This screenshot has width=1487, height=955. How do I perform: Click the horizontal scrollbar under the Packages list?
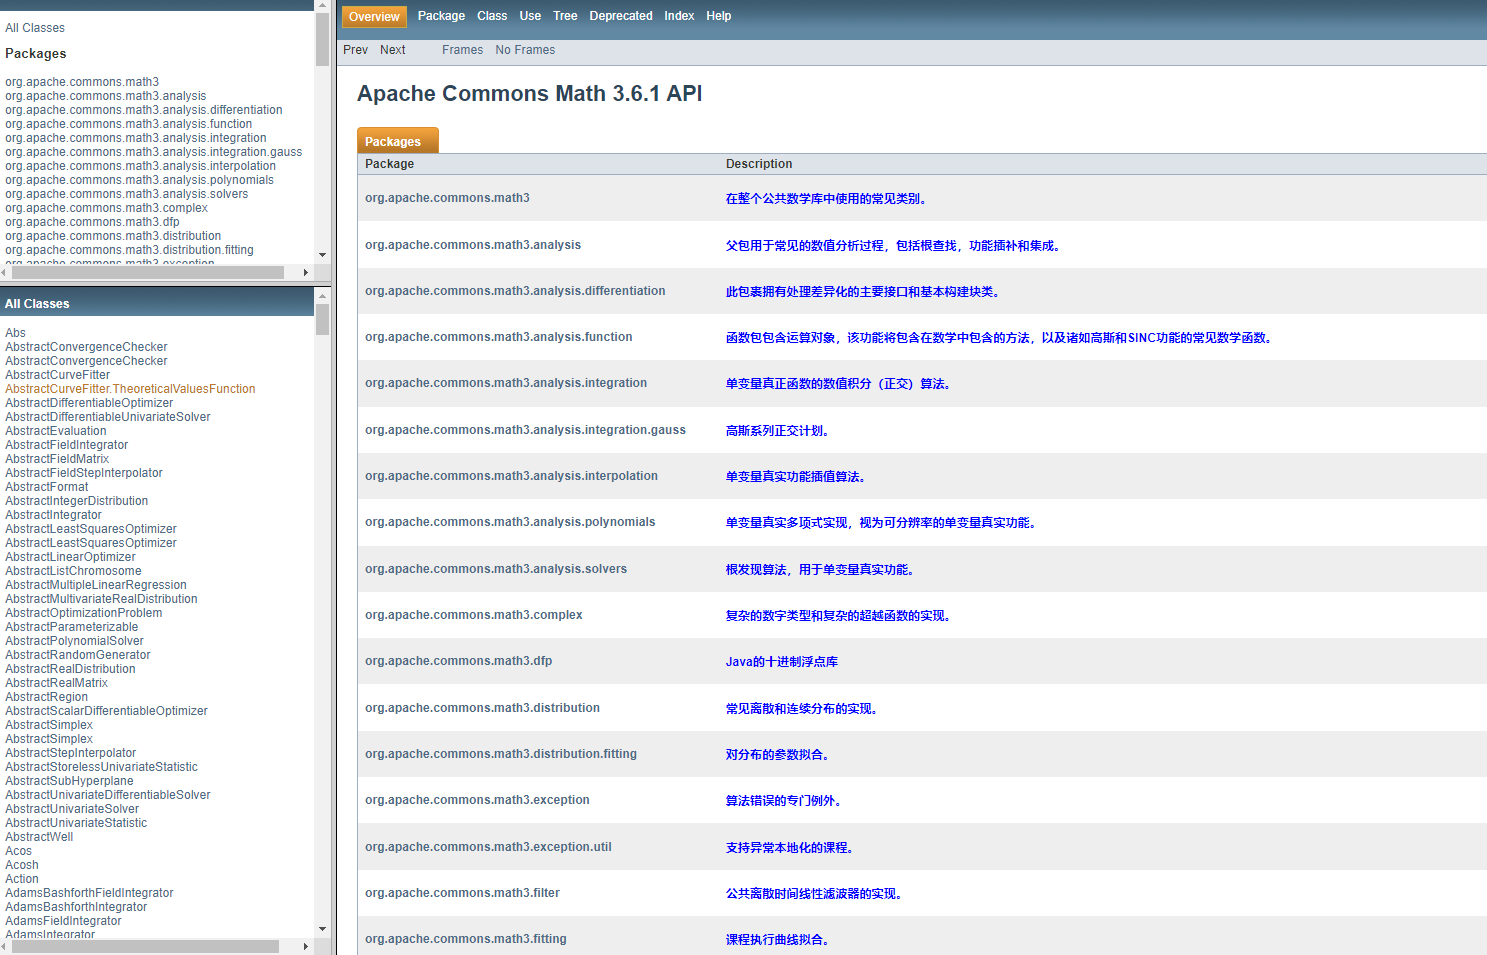[x=140, y=272]
